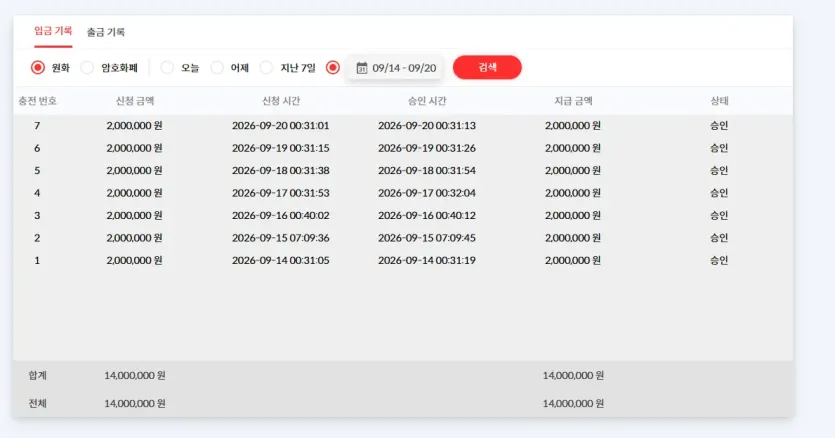Viewport: 835px width, 438px height.
Task: Click the red 검색 button
Action: (x=487, y=67)
